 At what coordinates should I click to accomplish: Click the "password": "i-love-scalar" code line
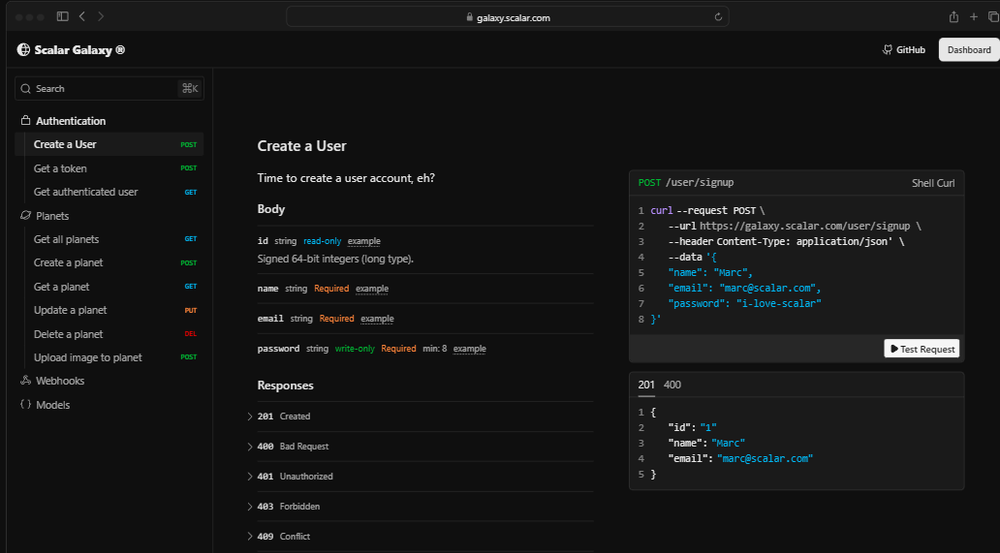pos(744,304)
